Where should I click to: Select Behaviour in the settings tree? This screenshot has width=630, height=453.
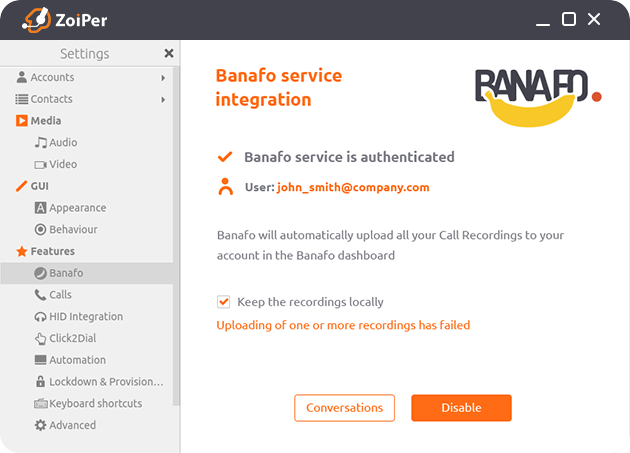point(73,230)
